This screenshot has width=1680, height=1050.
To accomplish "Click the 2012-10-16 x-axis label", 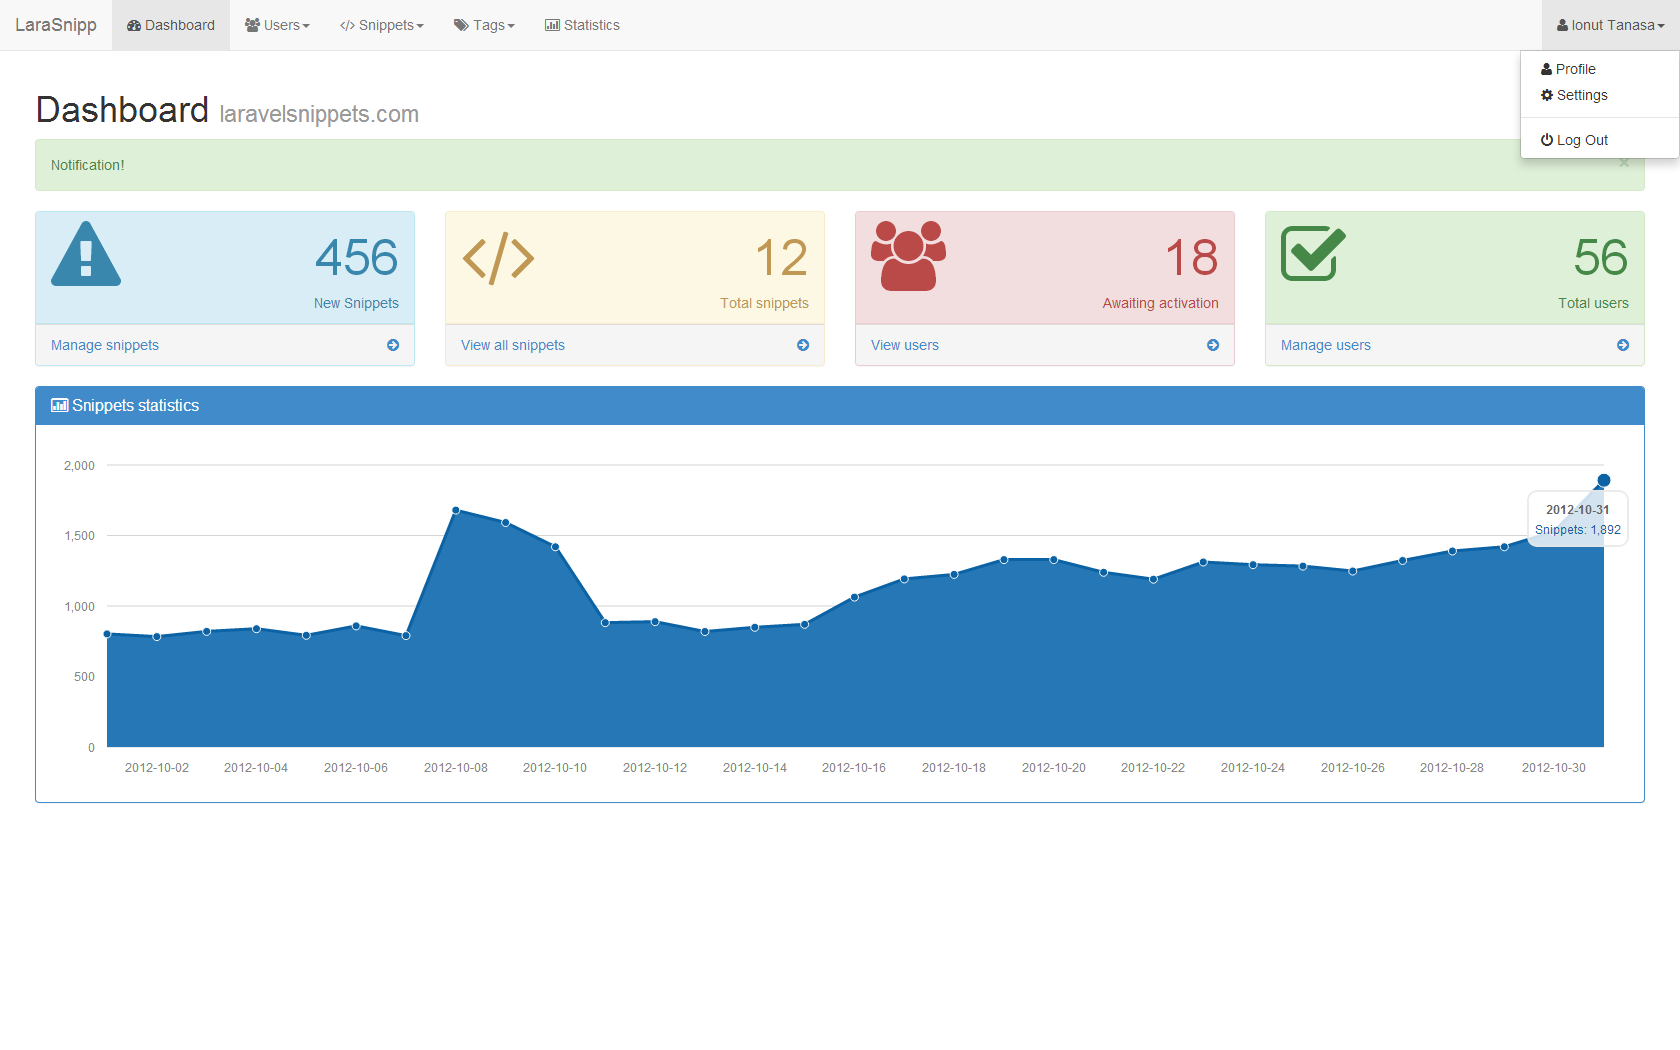I will pyautogui.click(x=854, y=768).
